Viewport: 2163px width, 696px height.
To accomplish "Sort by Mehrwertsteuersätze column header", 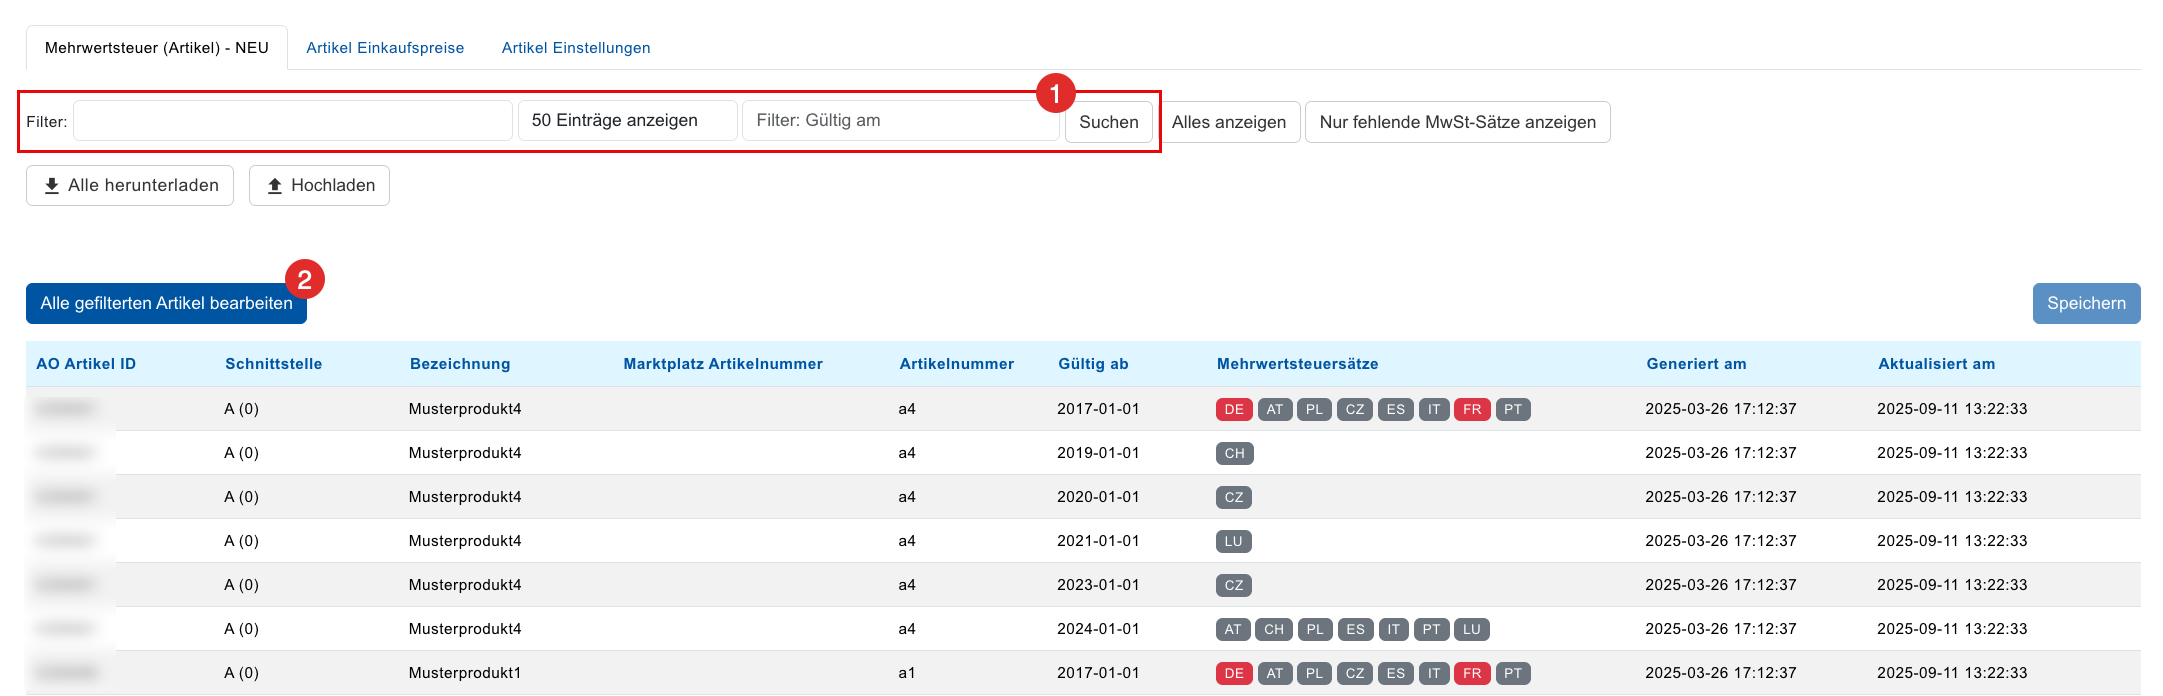I will pos(1297,364).
